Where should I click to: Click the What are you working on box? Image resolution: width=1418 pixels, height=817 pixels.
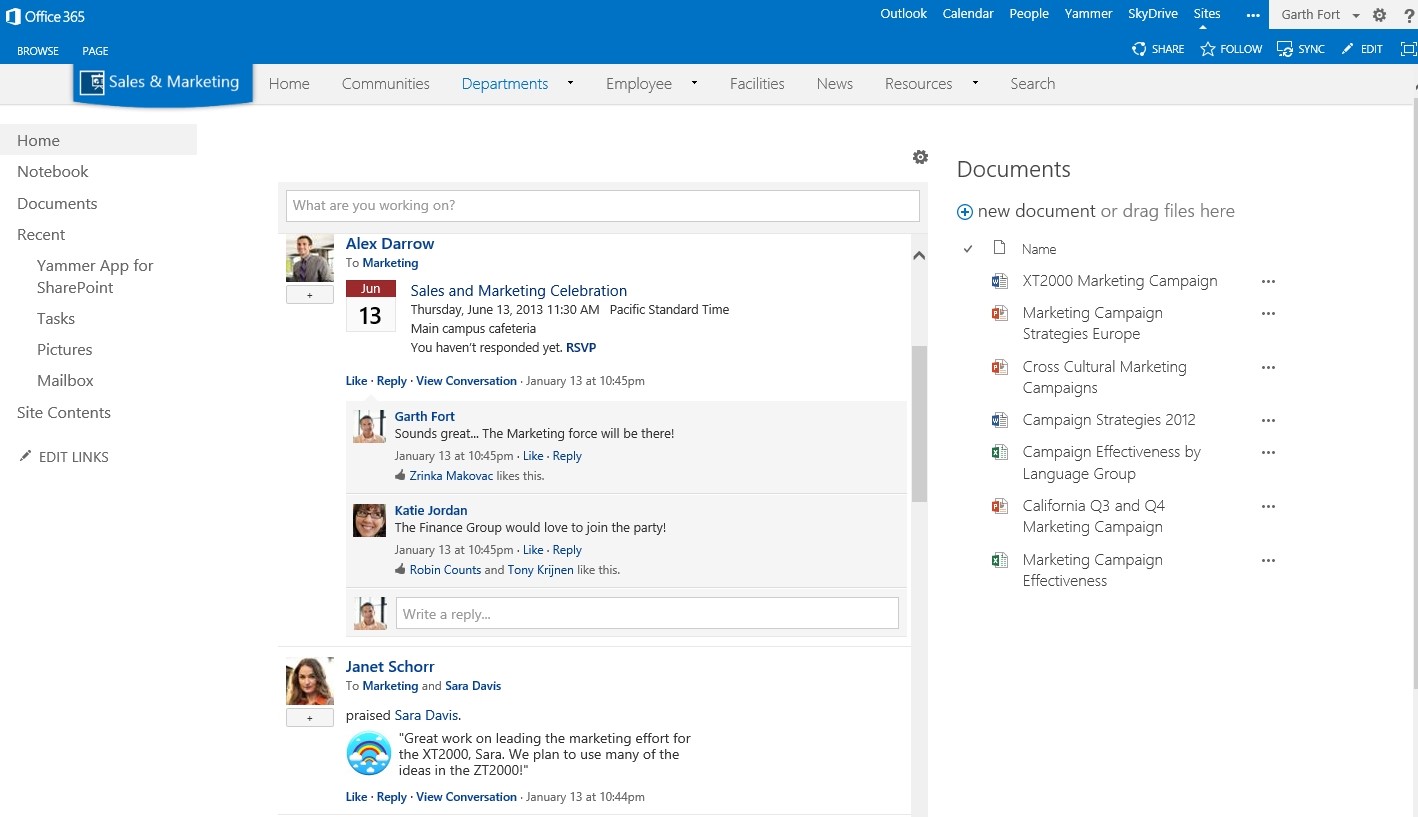[x=603, y=205]
